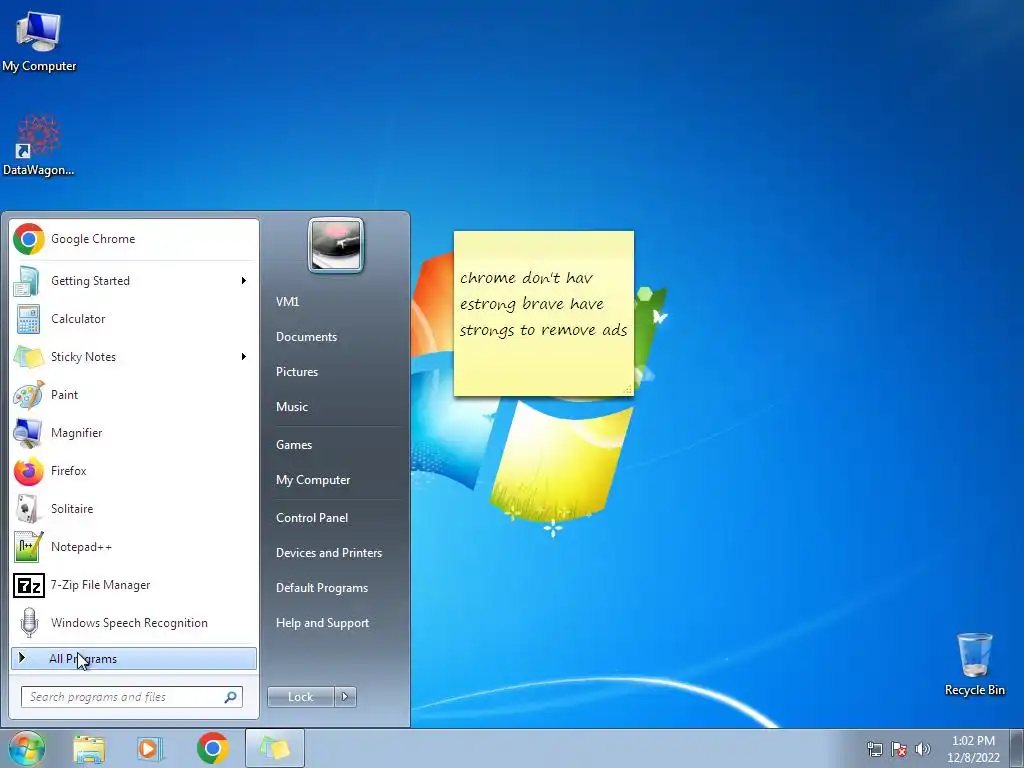
Task: Open Action Center flag icon
Action: (899, 749)
